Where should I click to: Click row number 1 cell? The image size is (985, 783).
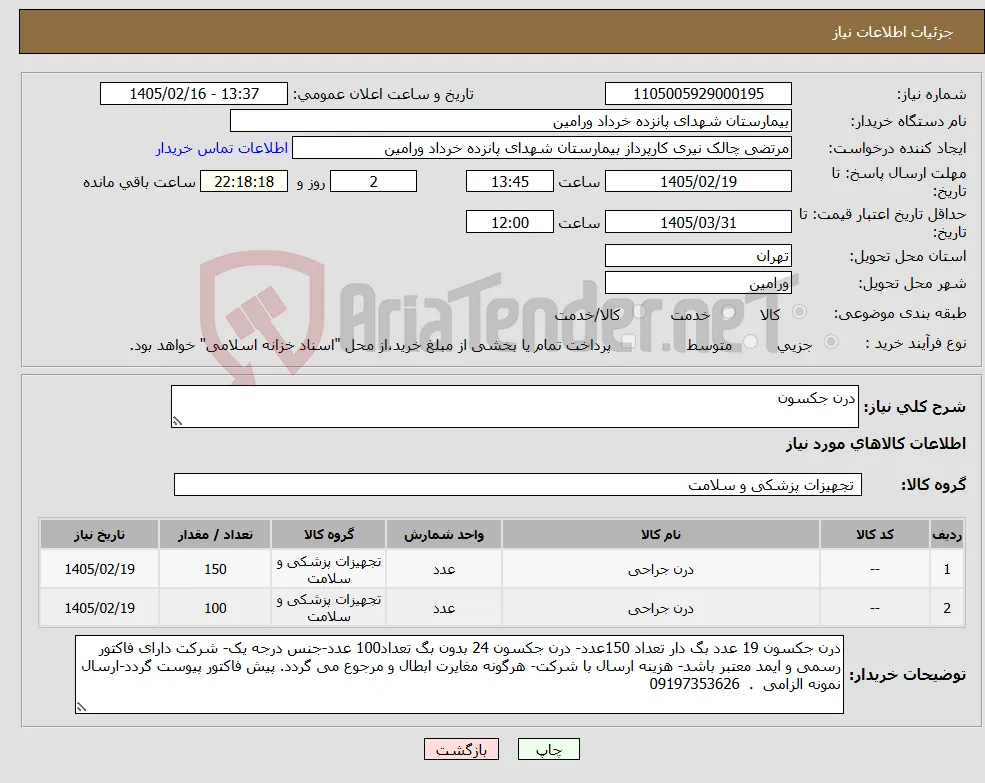947,569
